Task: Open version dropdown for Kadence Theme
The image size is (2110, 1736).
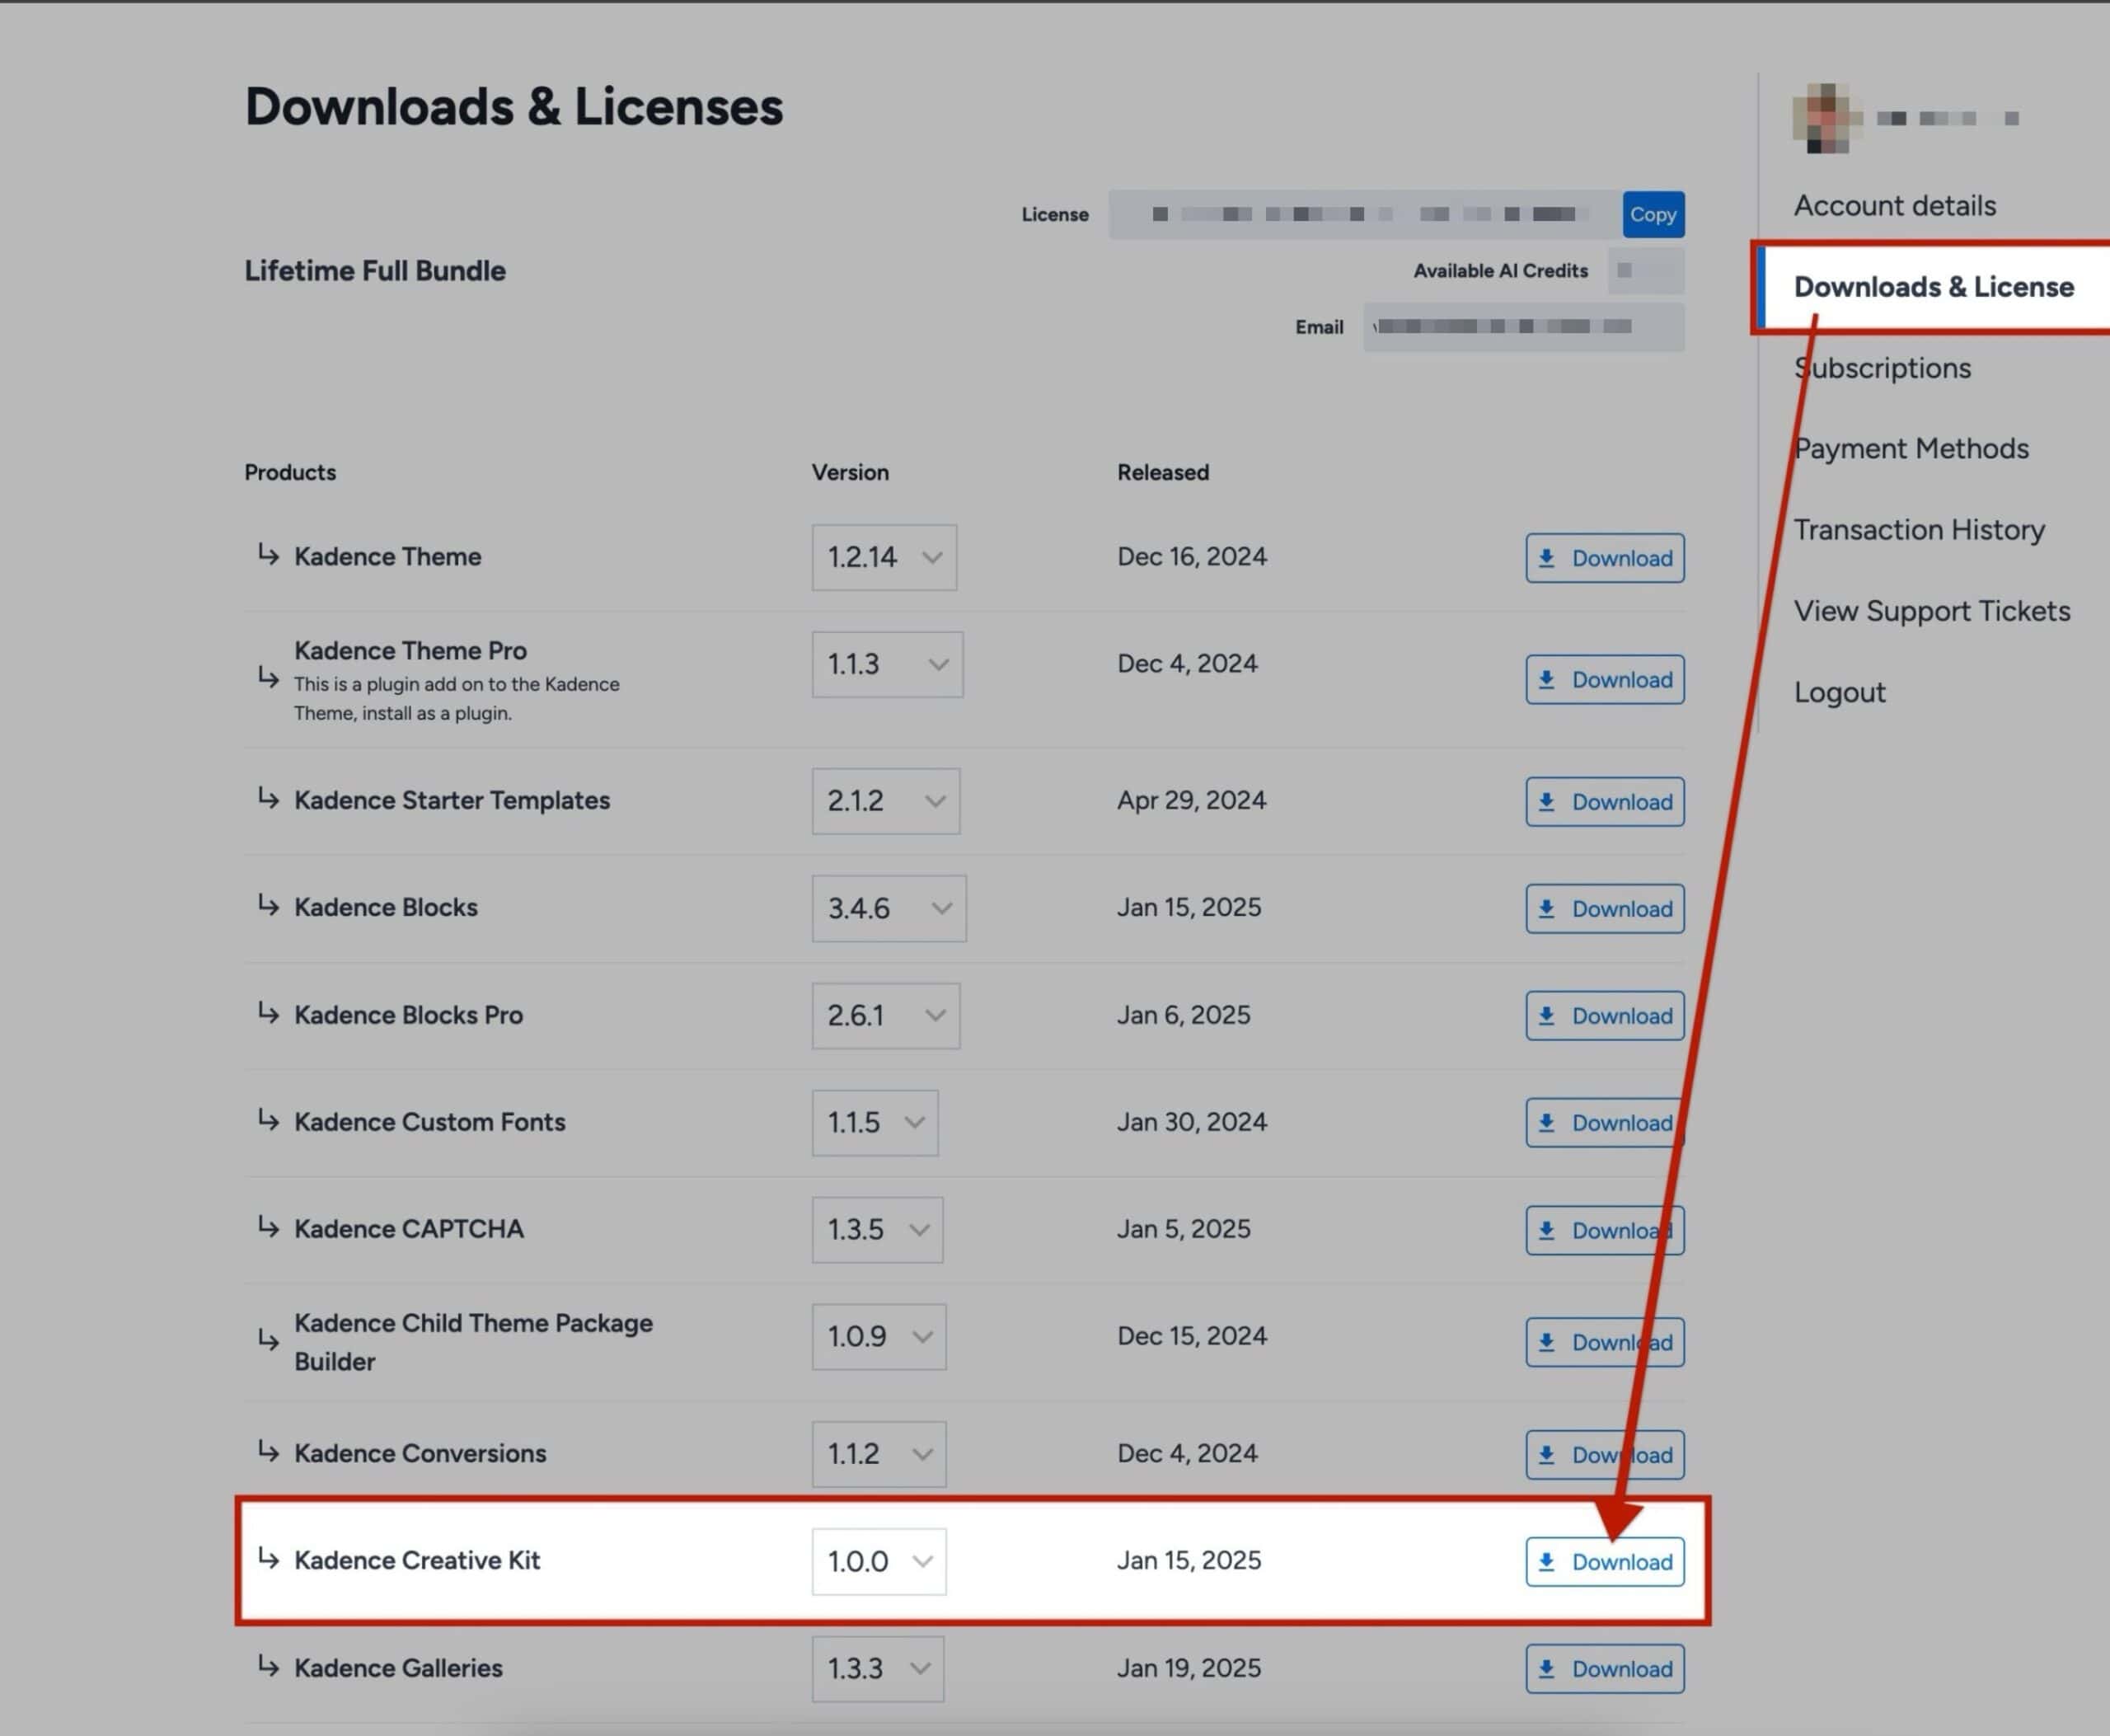Action: [884, 557]
